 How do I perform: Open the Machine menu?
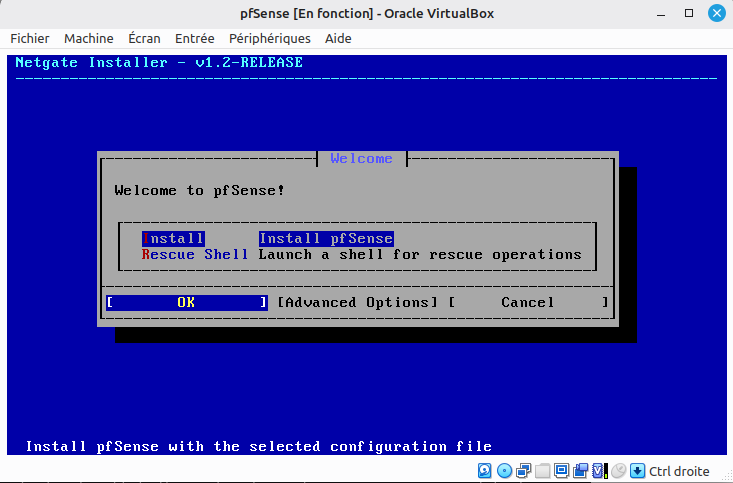89,38
